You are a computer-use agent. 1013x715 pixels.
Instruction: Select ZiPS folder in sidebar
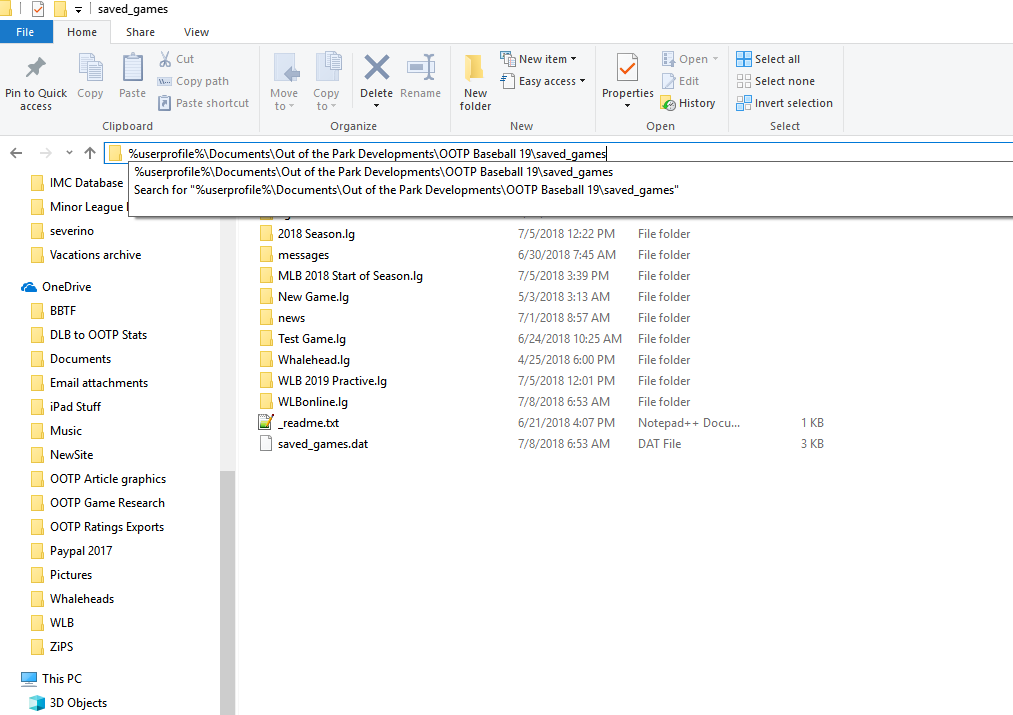click(52, 647)
